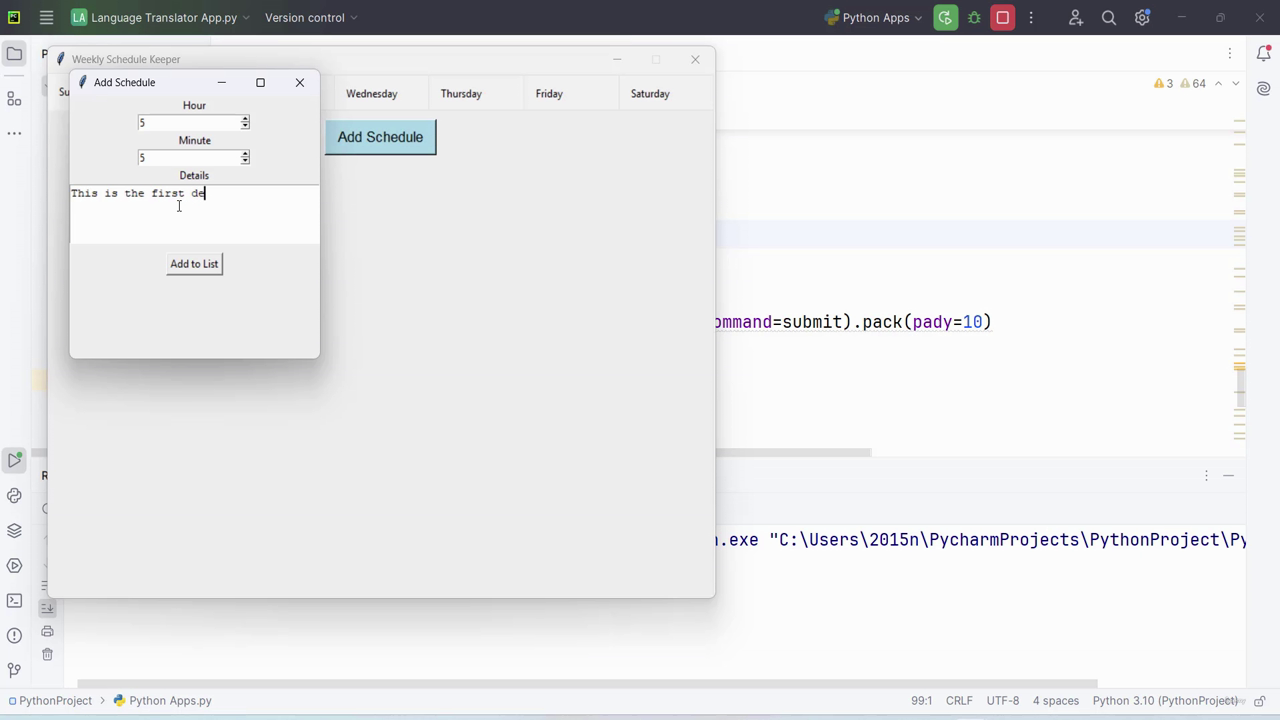
Task: Jump to previous highlighted error arrow
Action: (1218, 84)
